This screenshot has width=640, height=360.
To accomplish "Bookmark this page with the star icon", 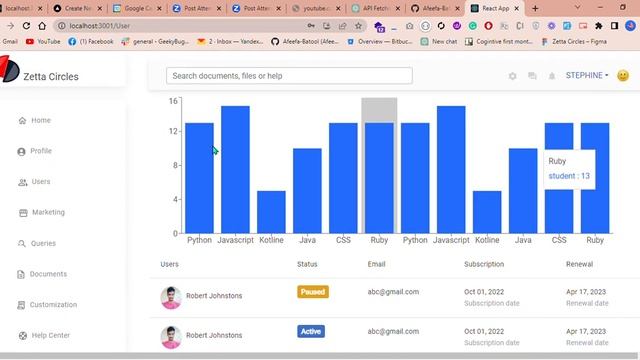I will (358, 26).
